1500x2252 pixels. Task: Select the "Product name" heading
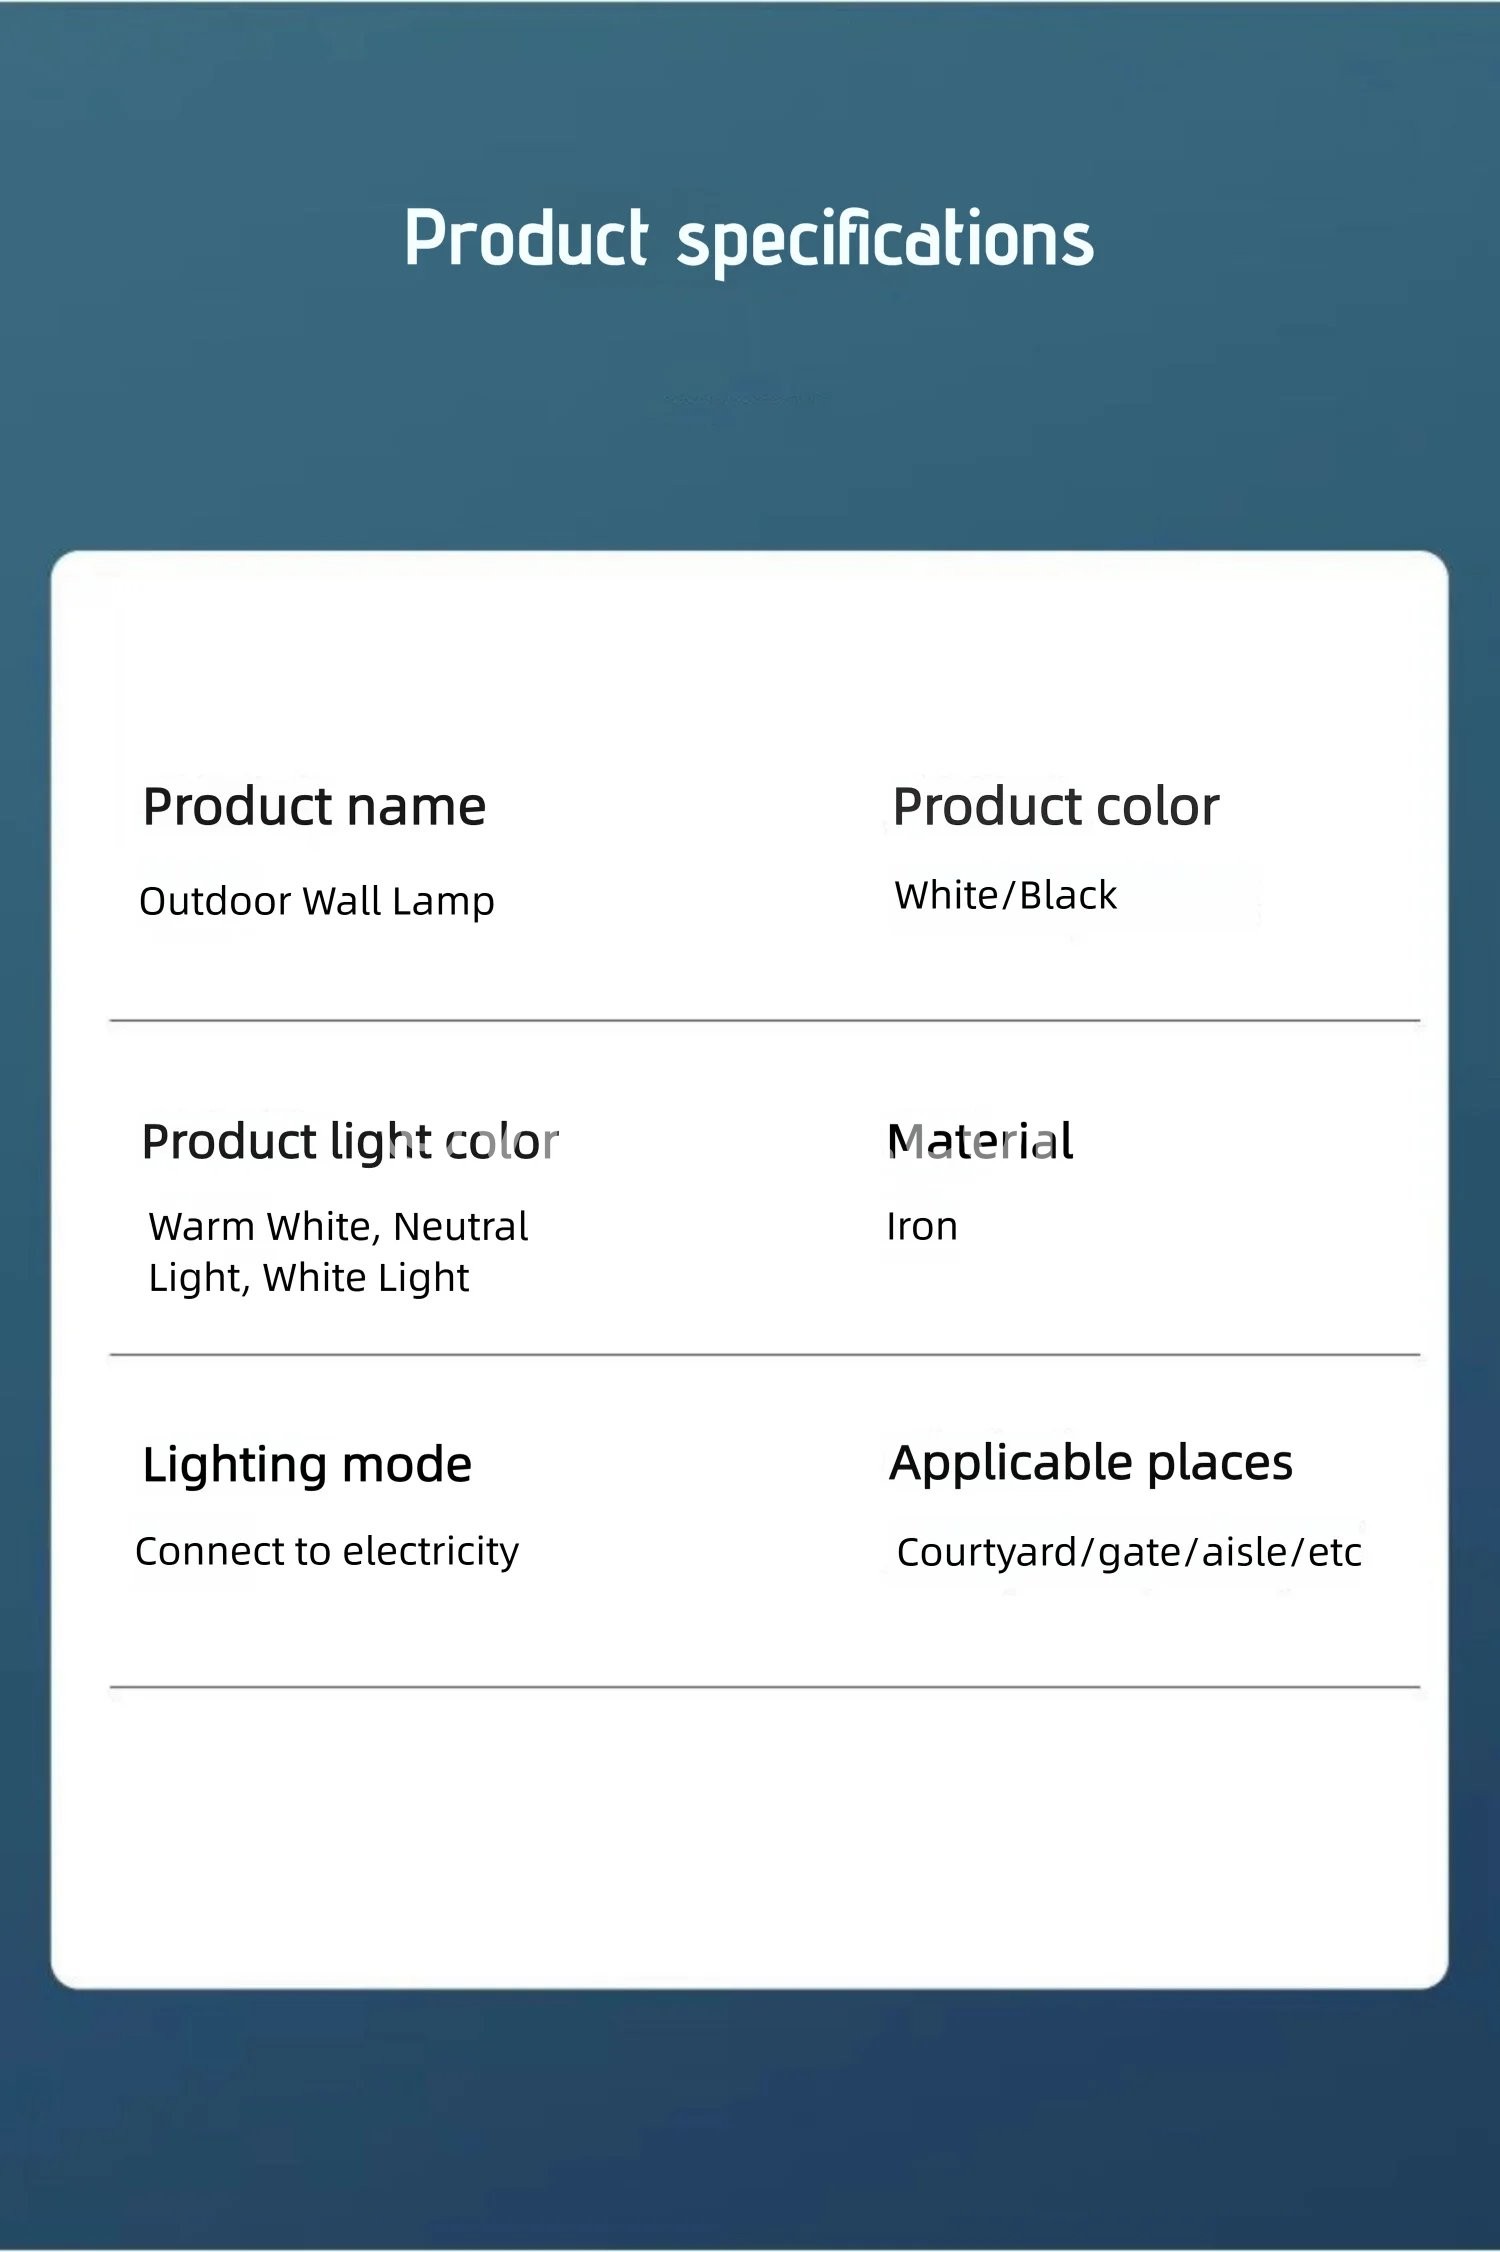click(314, 806)
